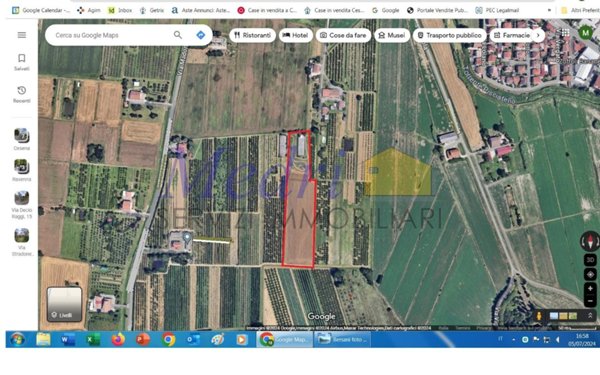Switch to the Google Maps Chrome task
600x375 pixels.
click(284, 339)
